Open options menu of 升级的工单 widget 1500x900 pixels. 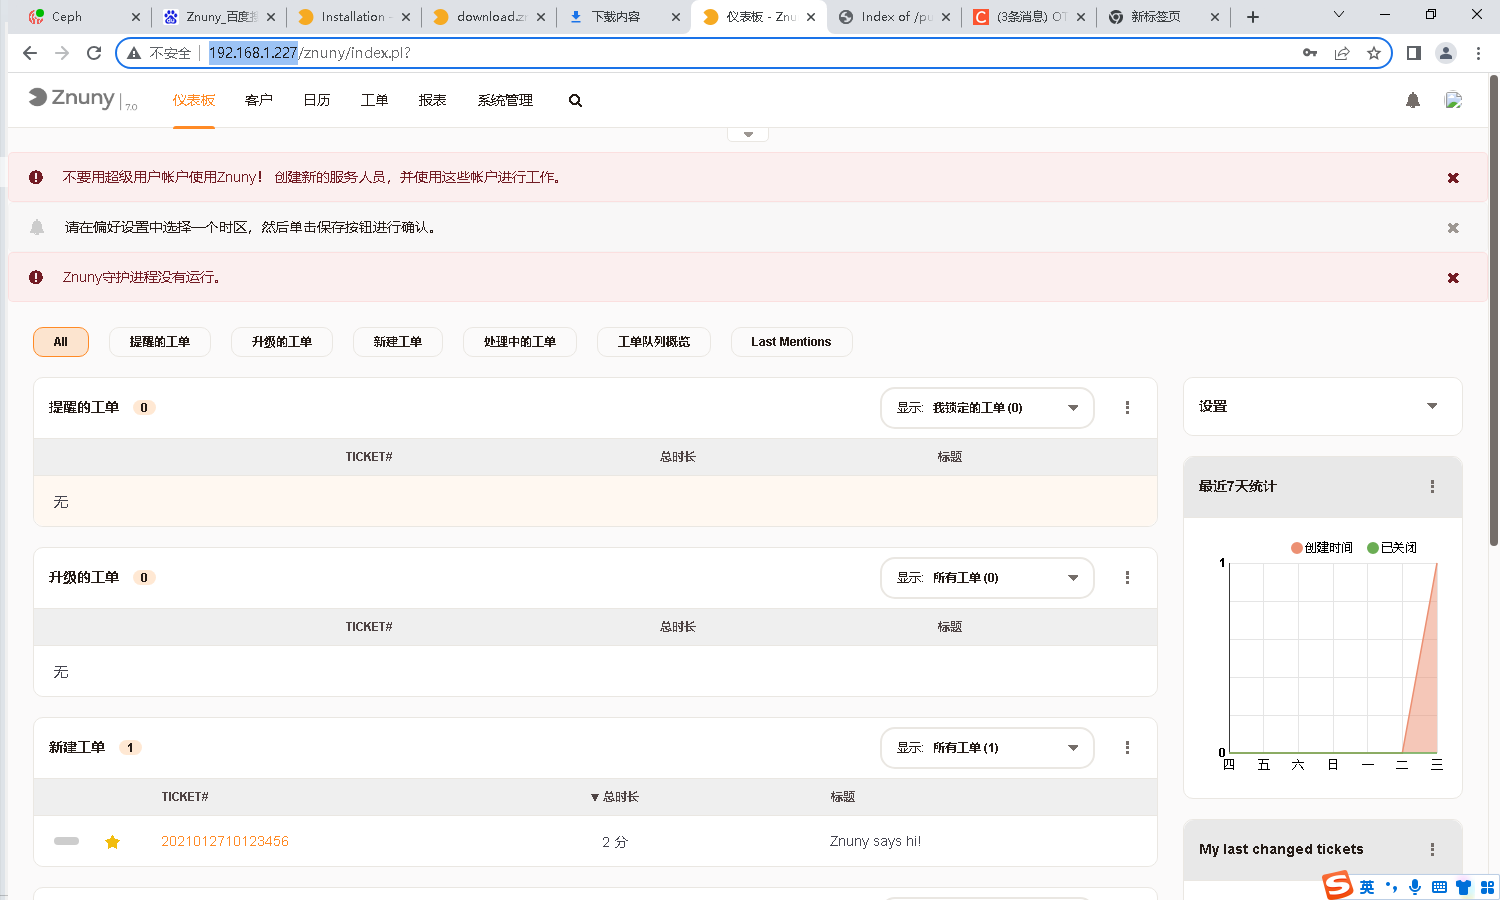(1127, 578)
